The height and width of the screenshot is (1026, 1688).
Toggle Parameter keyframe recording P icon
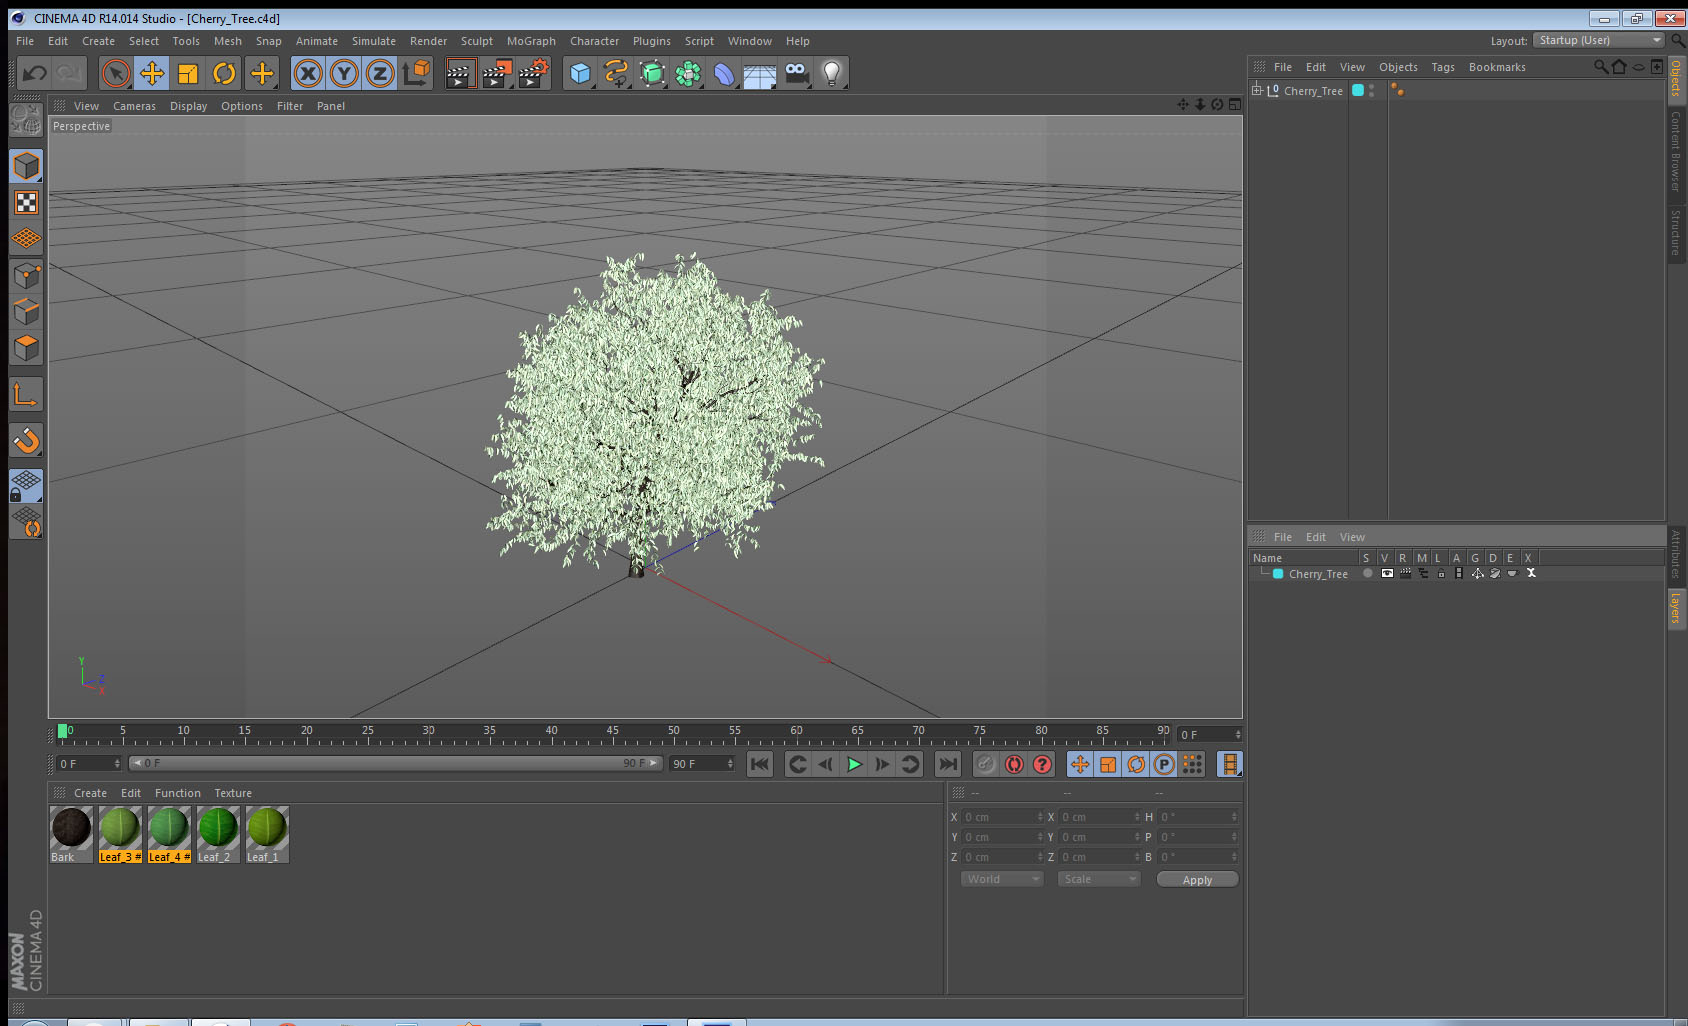tap(1164, 764)
